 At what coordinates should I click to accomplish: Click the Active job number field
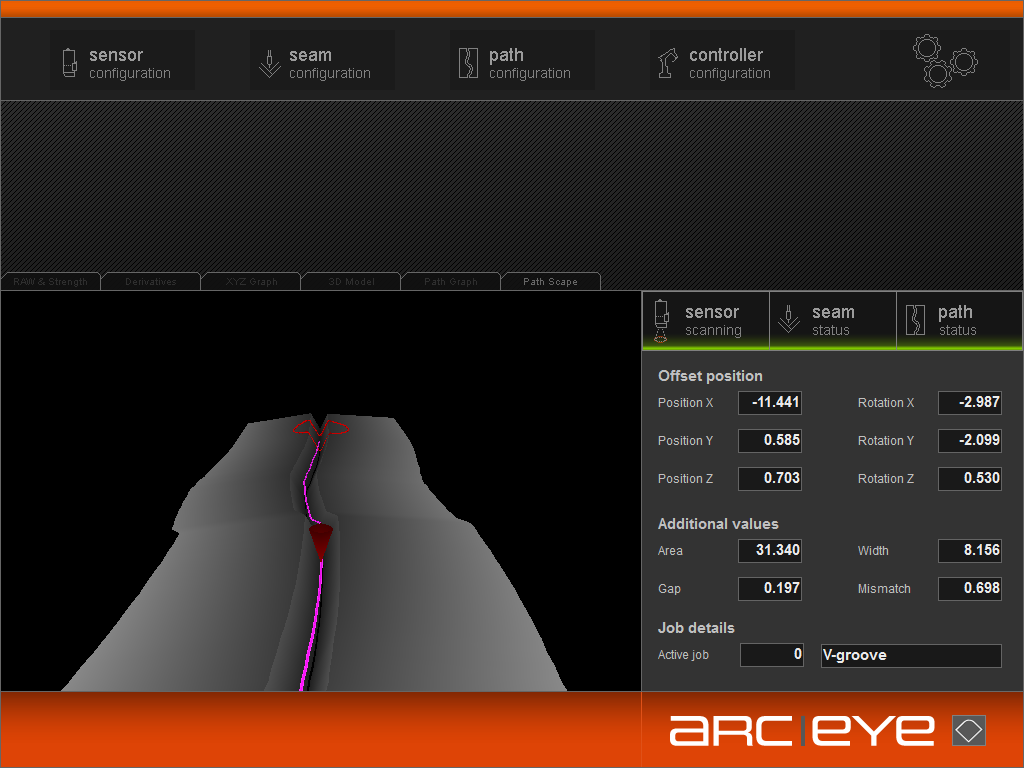coord(771,655)
